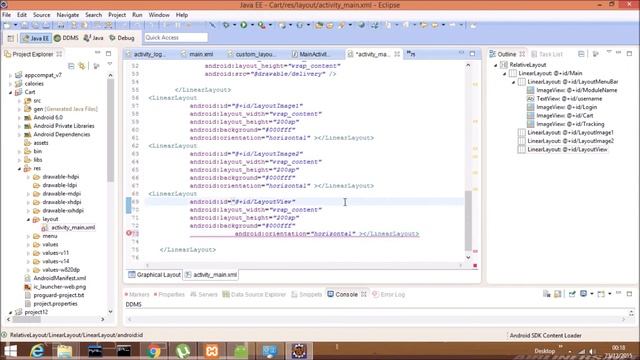Open XAMPP from the taskbar

(211, 351)
